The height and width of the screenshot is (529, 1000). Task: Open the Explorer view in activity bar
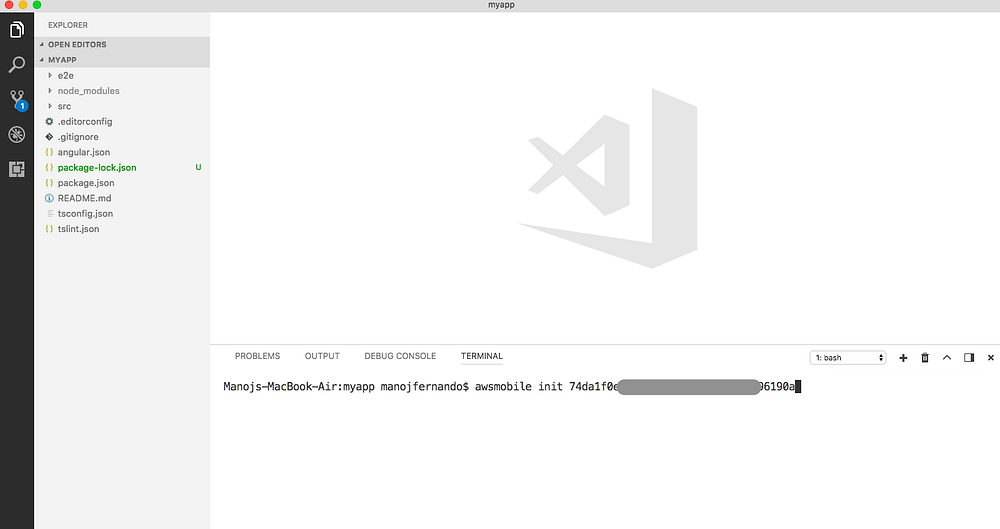[17, 30]
